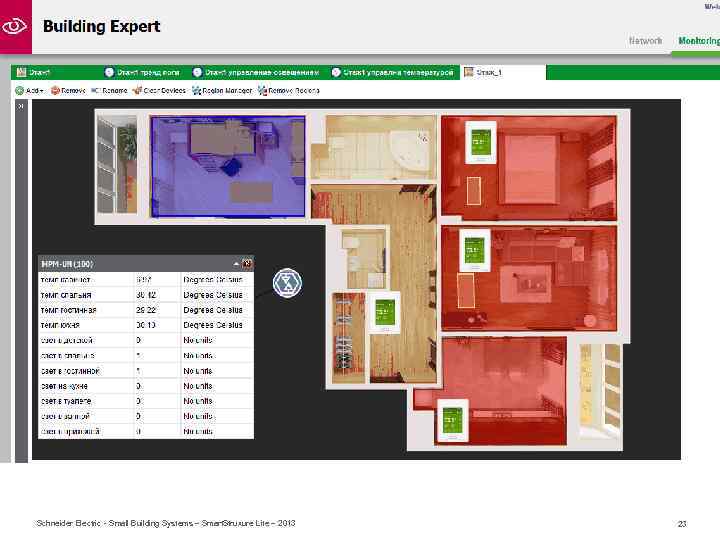Click the MPM controller hexagon icon
This screenshot has height=540, width=720.
click(x=287, y=282)
